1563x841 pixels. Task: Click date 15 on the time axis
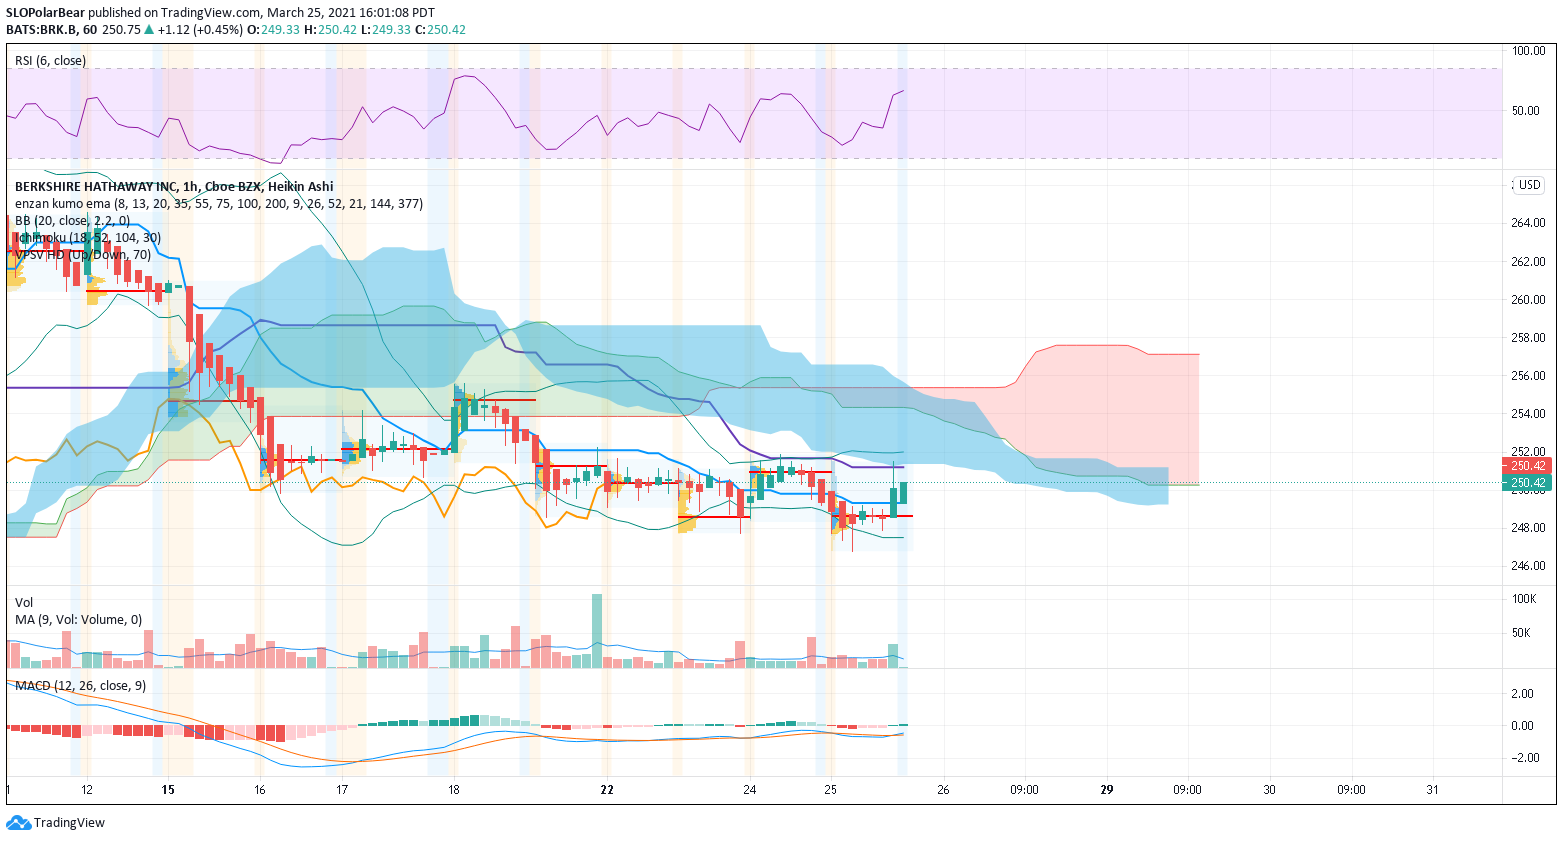tap(168, 790)
